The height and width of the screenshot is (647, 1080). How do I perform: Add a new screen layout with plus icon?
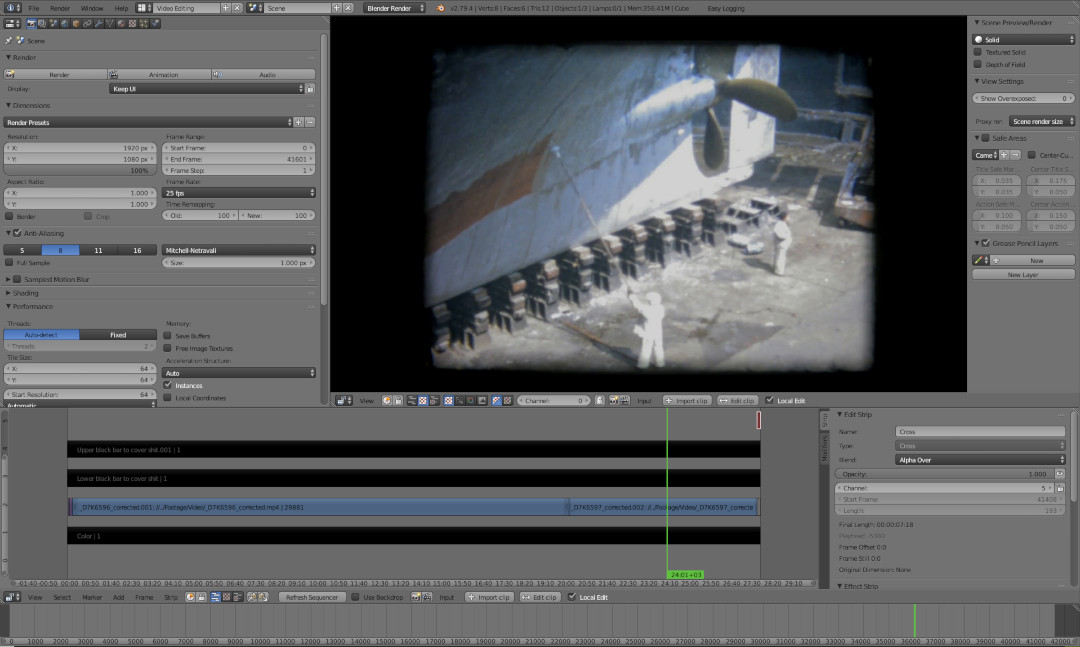pos(225,8)
